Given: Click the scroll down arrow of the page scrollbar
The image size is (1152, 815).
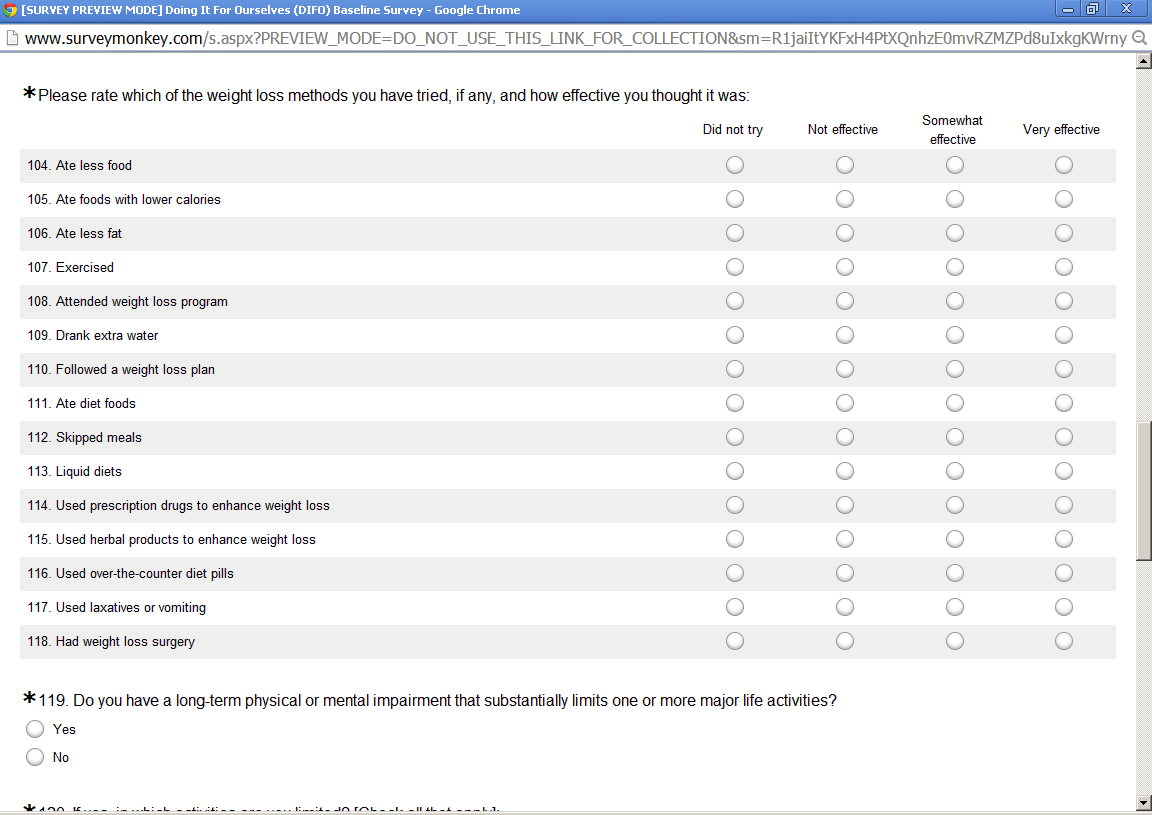Looking at the screenshot, I should 1144,802.
